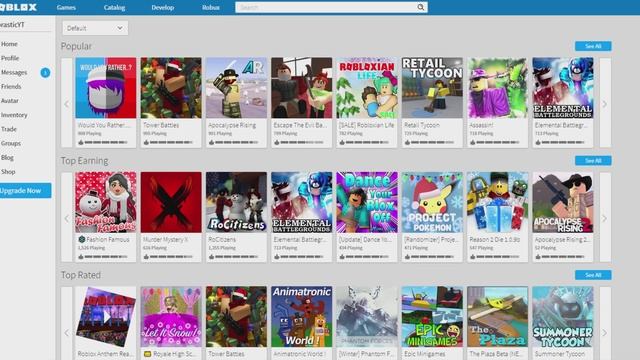The width and height of the screenshot is (640, 360).
Task: Click thumbs-up icon under Would You Rather
Action: [81, 142]
